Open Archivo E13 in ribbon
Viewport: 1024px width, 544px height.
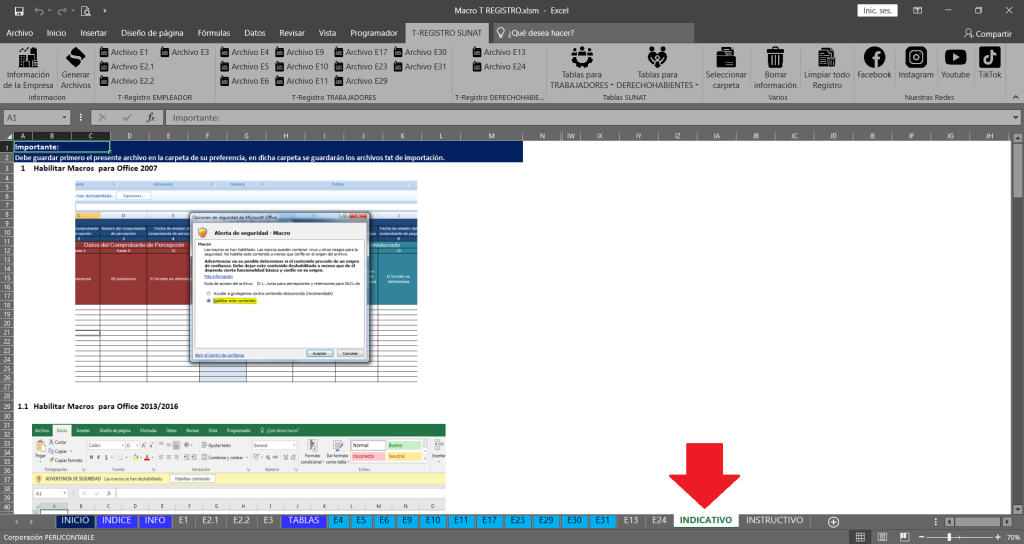click(x=499, y=52)
